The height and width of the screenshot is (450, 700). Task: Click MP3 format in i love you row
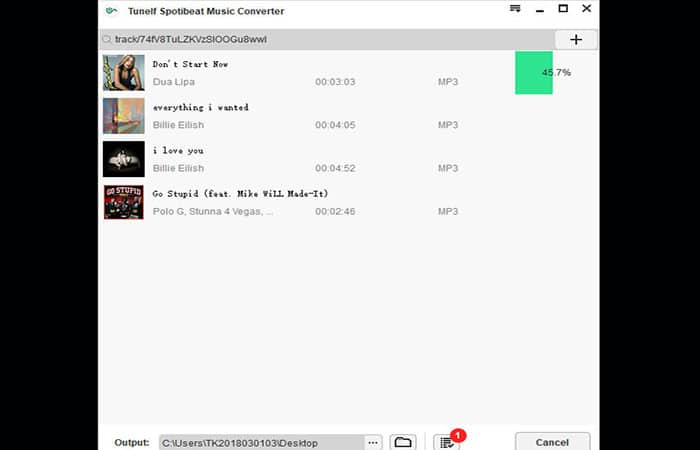point(448,168)
